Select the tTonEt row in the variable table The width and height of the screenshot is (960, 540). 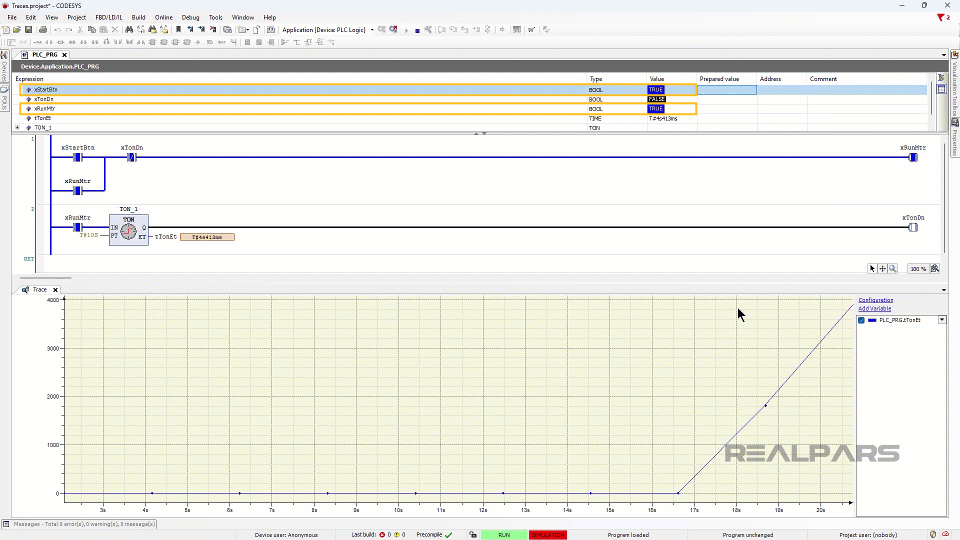point(471,118)
